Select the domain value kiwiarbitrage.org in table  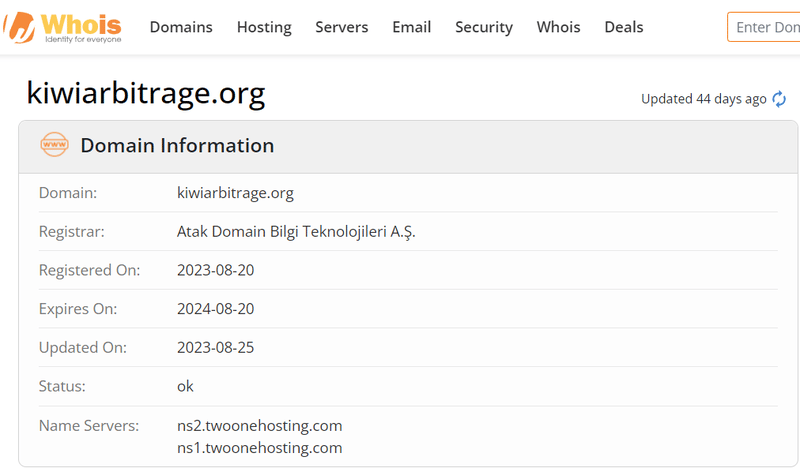tap(235, 193)
